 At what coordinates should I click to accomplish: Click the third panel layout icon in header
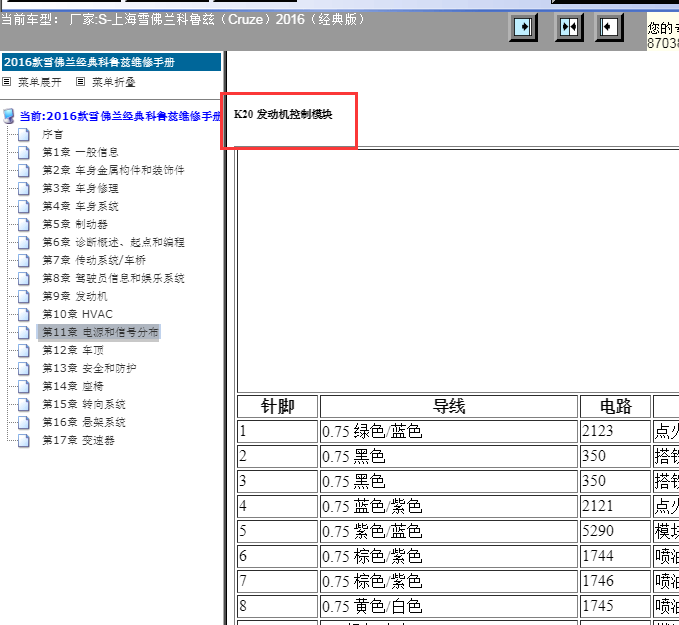[609, 27]
